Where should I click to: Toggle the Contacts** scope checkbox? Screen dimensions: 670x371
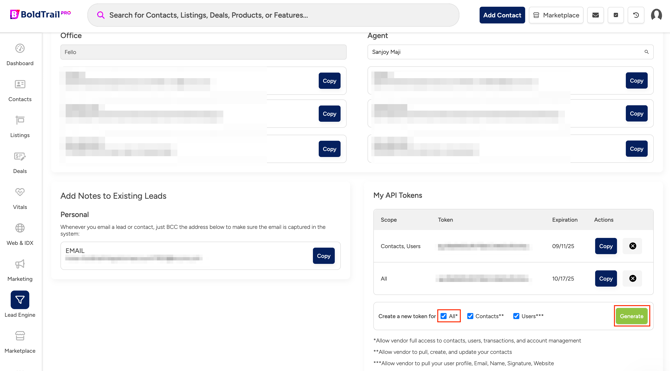click(x=470, y=316)
